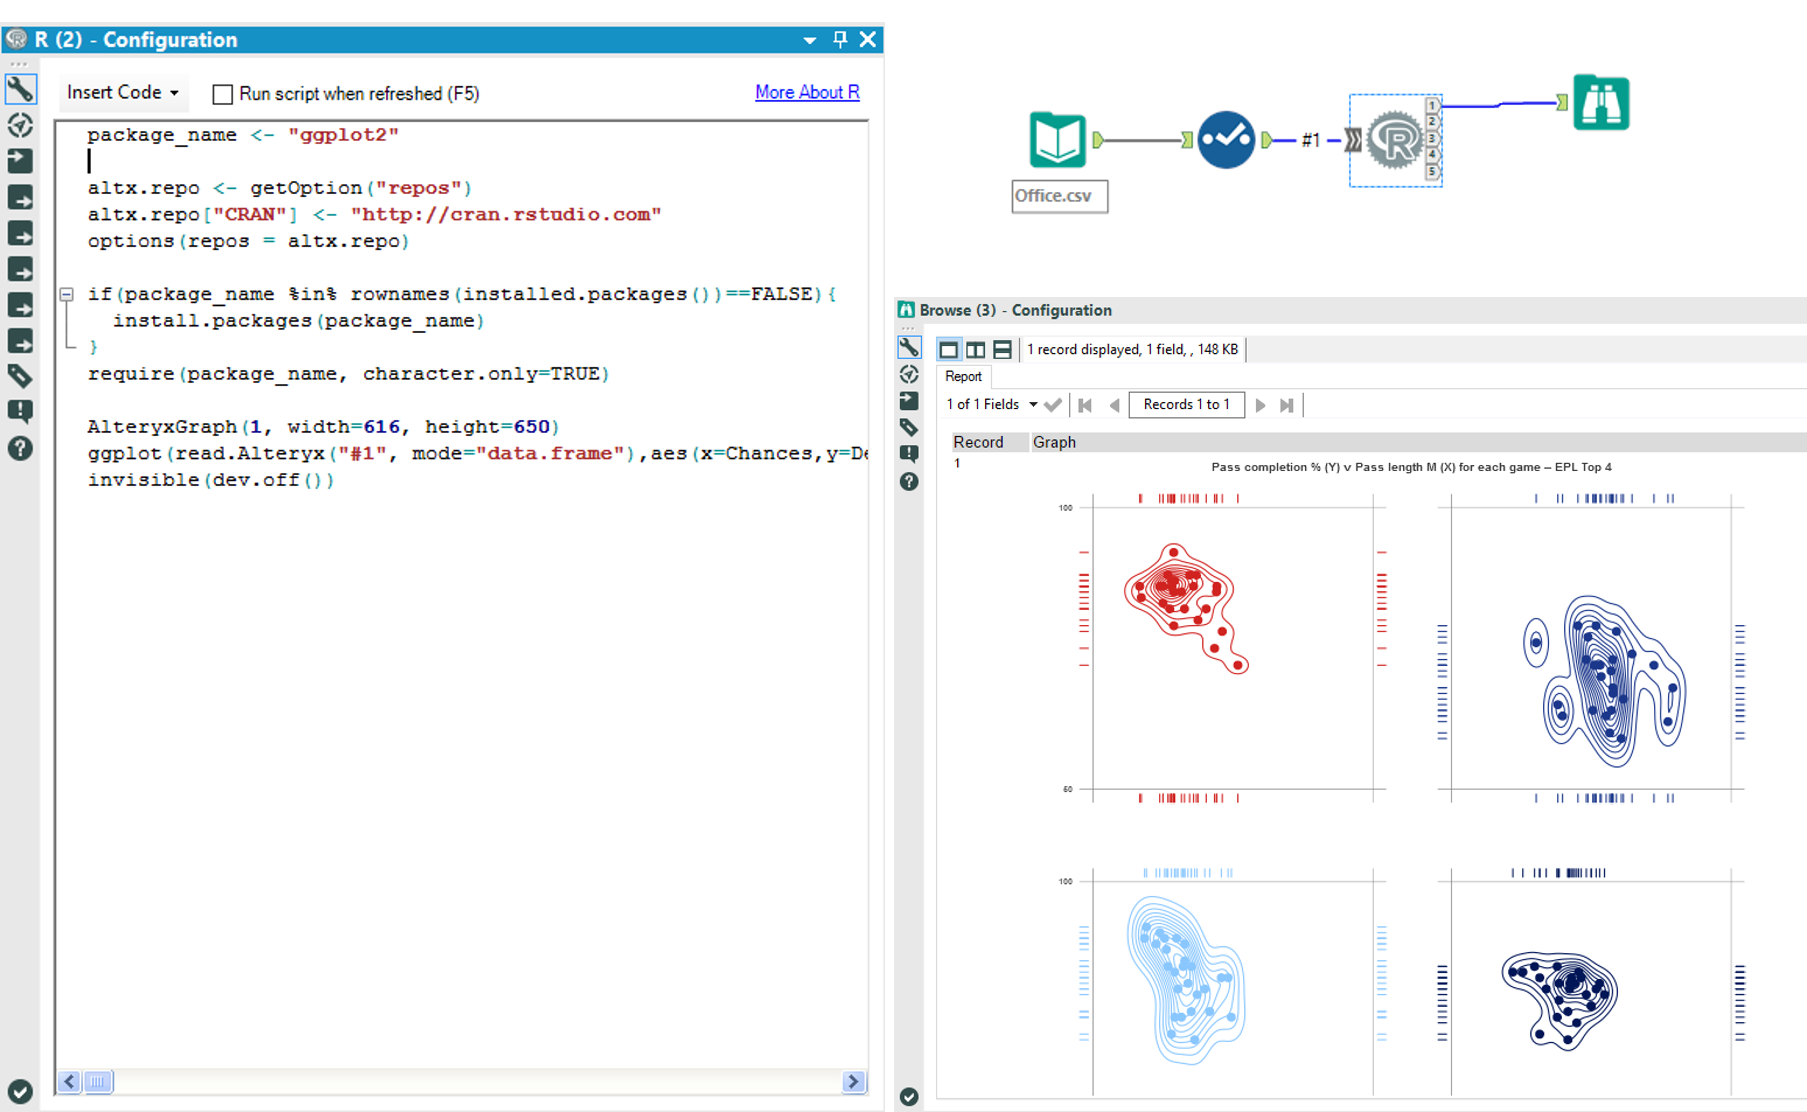Pin the R Configuration window
The height and width of the screenshot is (1112, 1807).
coord(840,39)
